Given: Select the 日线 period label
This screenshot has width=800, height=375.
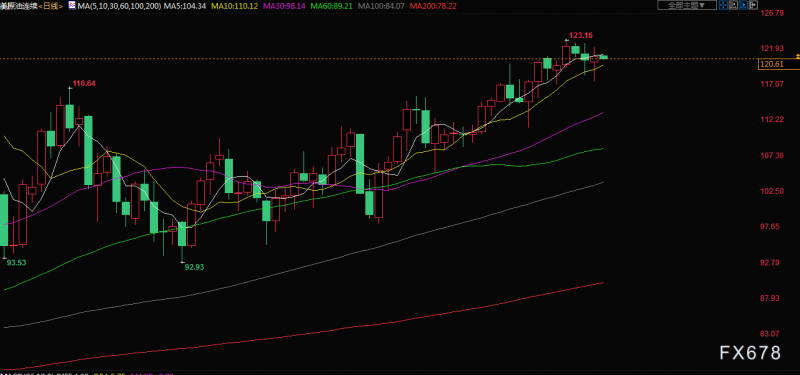Looking at the screenshot, I should click(51, 6).
